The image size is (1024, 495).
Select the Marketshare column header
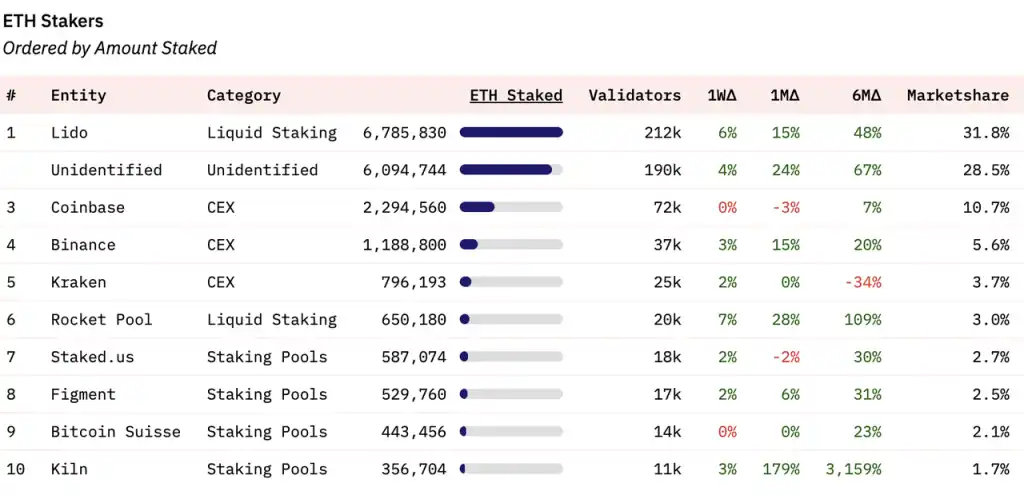click(957, 95)
